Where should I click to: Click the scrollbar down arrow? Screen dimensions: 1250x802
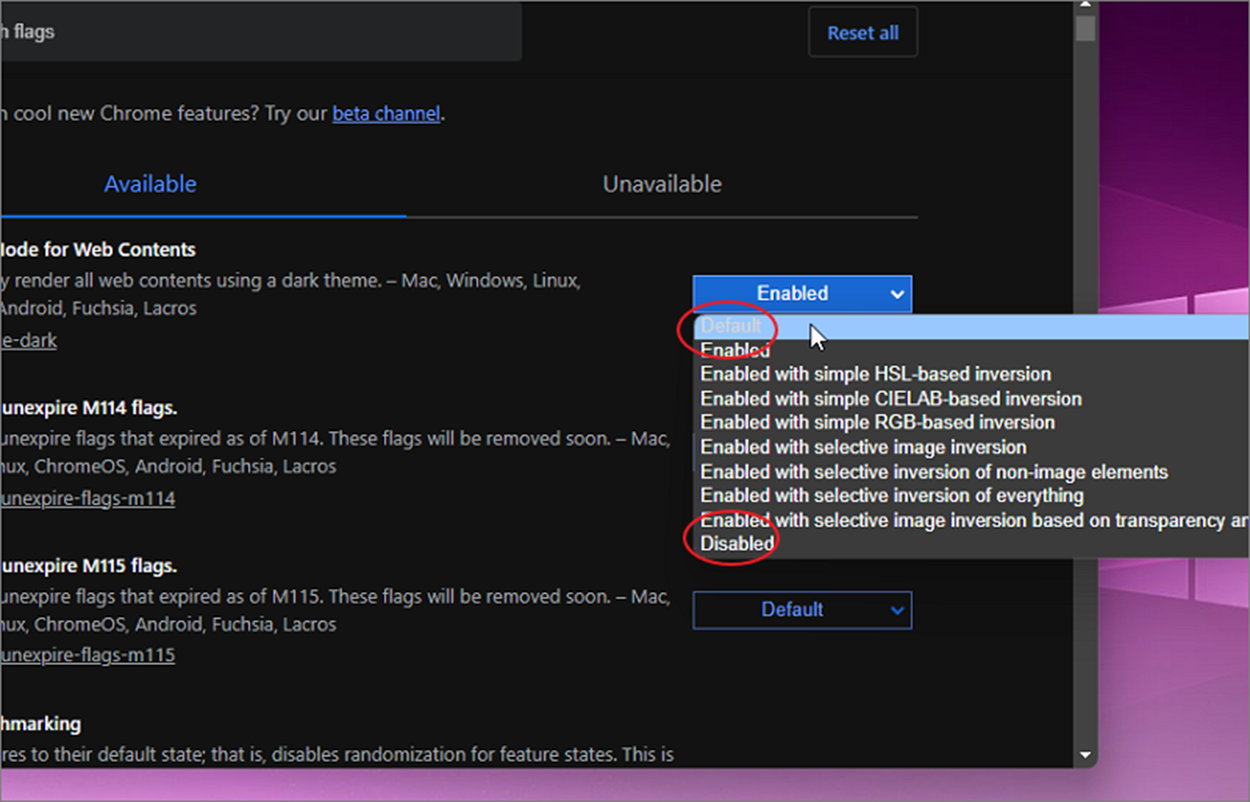[1085, 755]
